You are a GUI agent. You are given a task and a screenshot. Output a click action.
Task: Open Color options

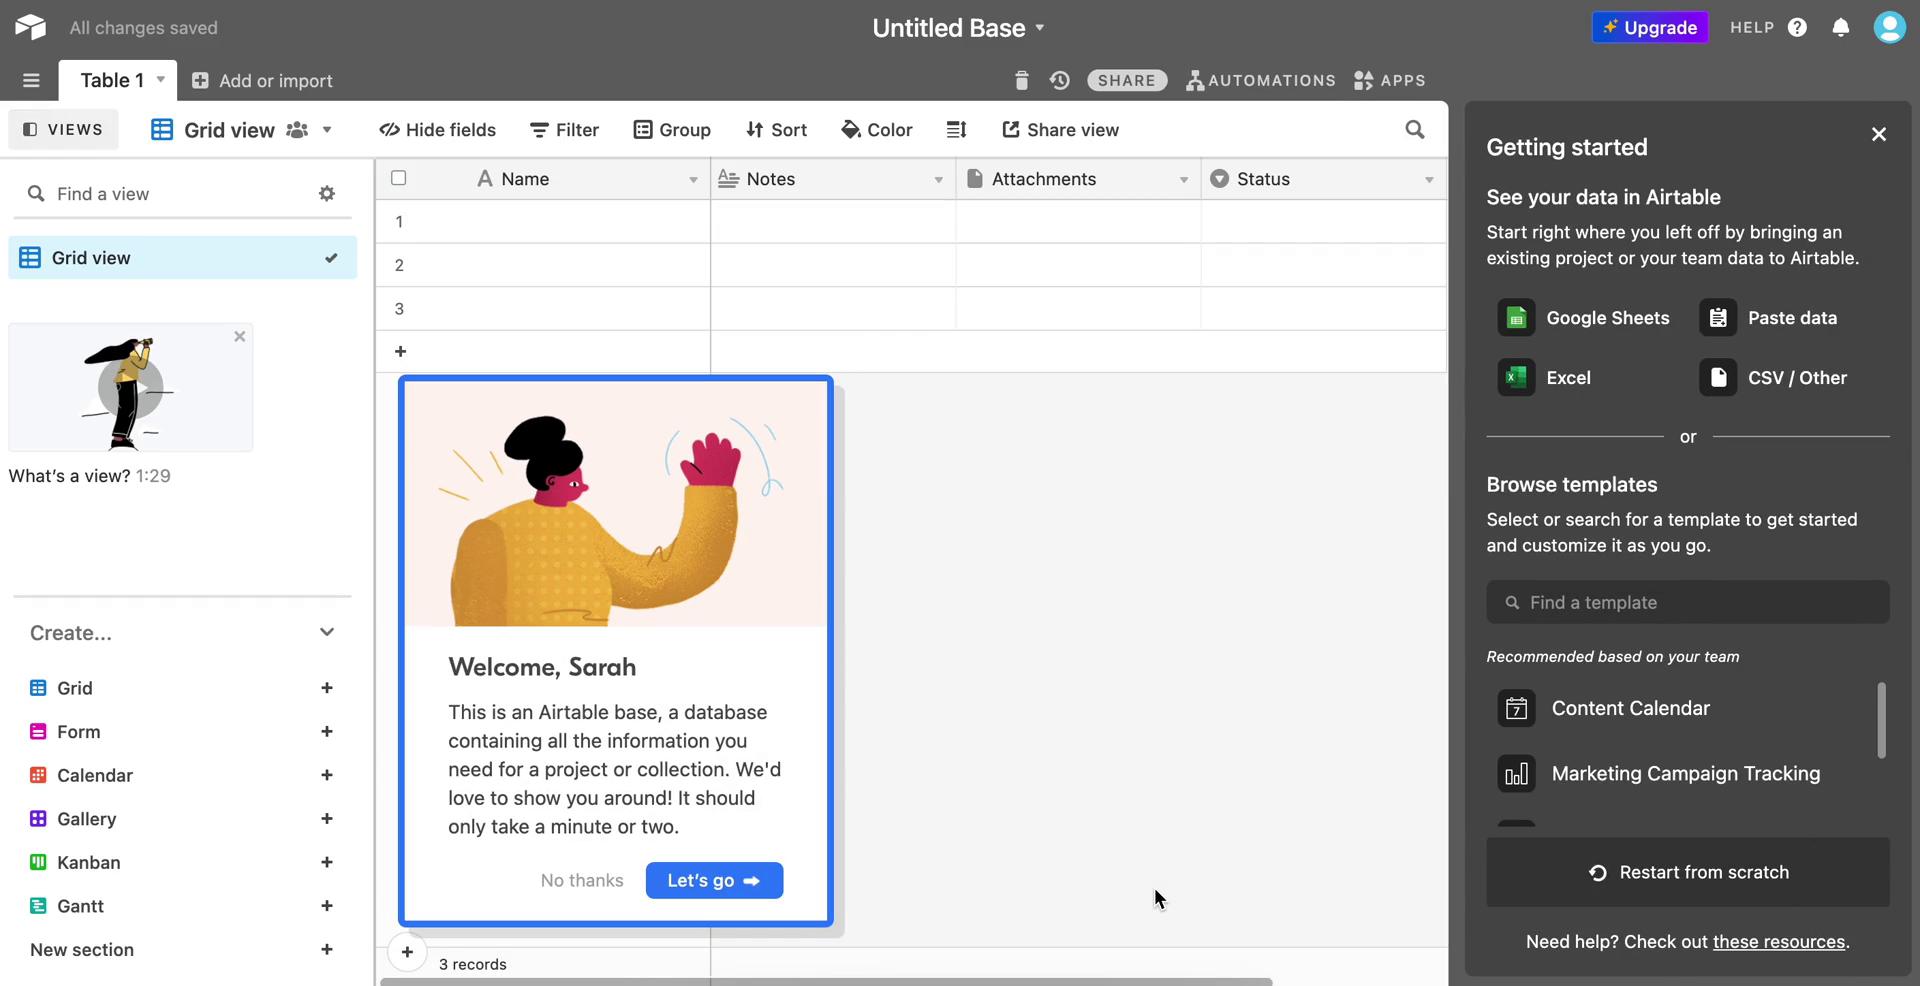pyautogui.click(x=877, y=130)
